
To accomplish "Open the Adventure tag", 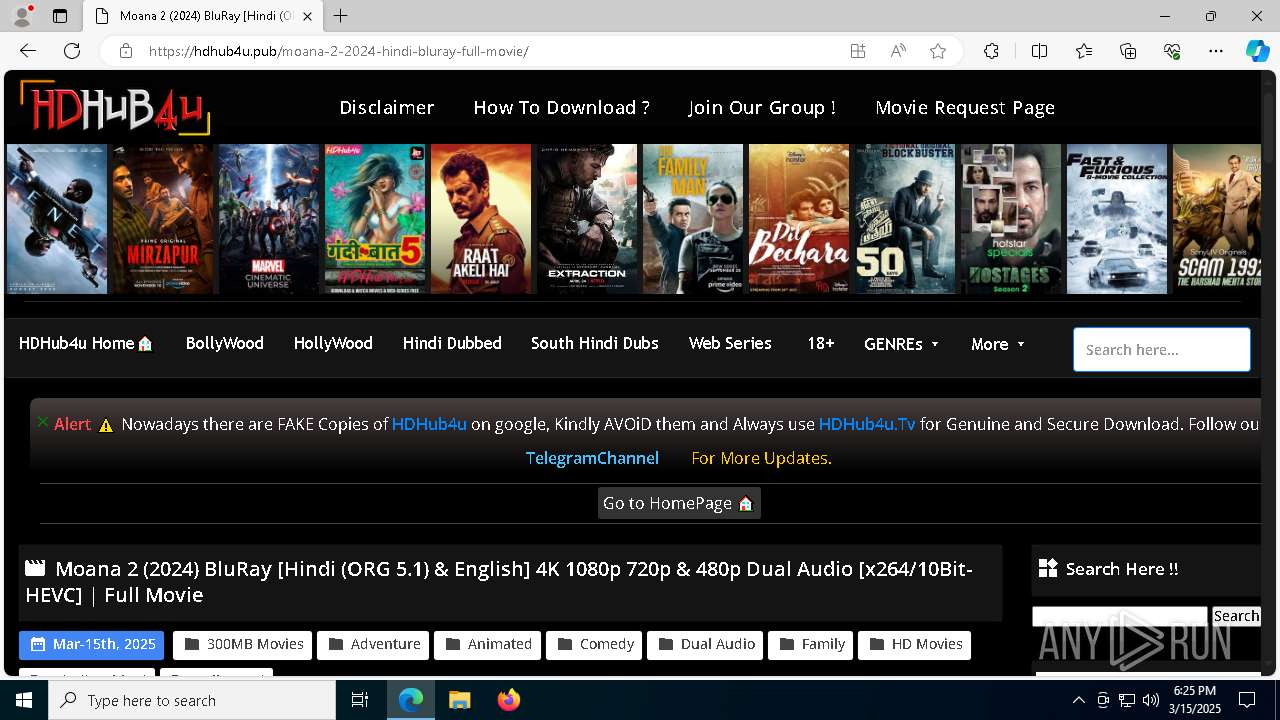I will tap(373, 644).
